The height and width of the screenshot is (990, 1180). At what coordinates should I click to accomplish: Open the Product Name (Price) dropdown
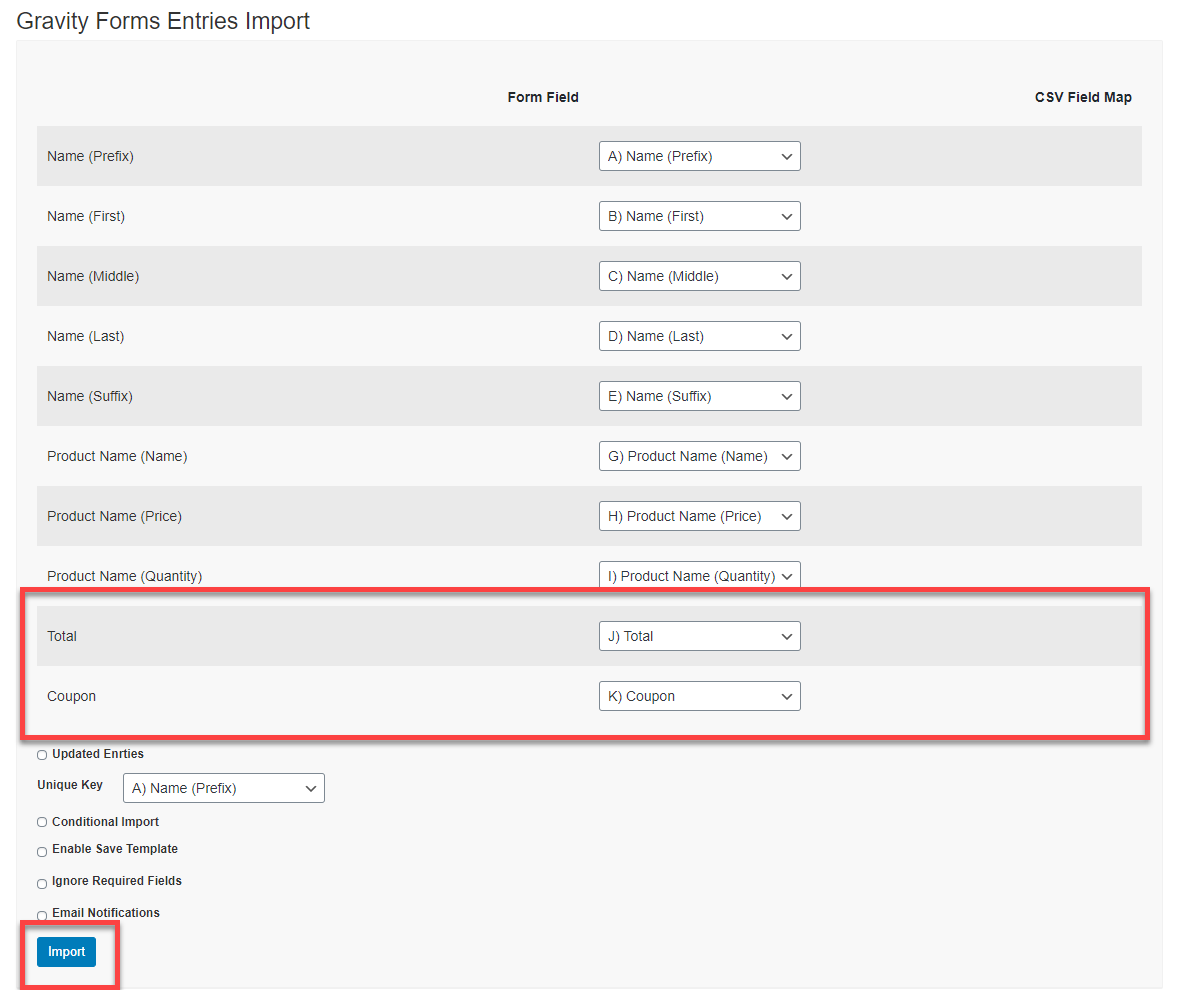tap(699, 516)
